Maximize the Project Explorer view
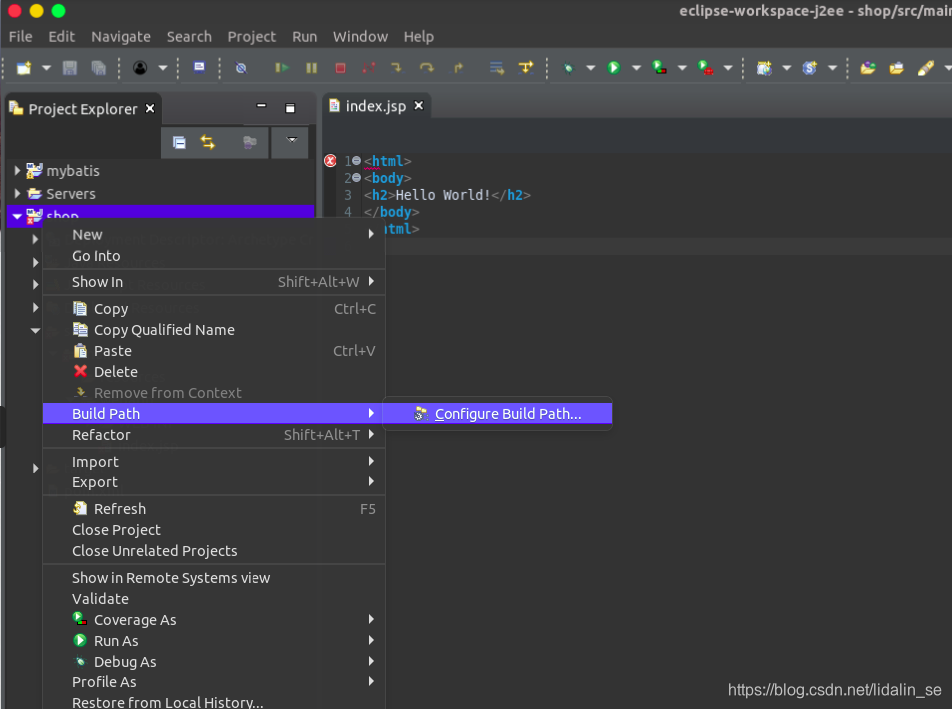Screen dimensions: 952x709 (290, 108)
